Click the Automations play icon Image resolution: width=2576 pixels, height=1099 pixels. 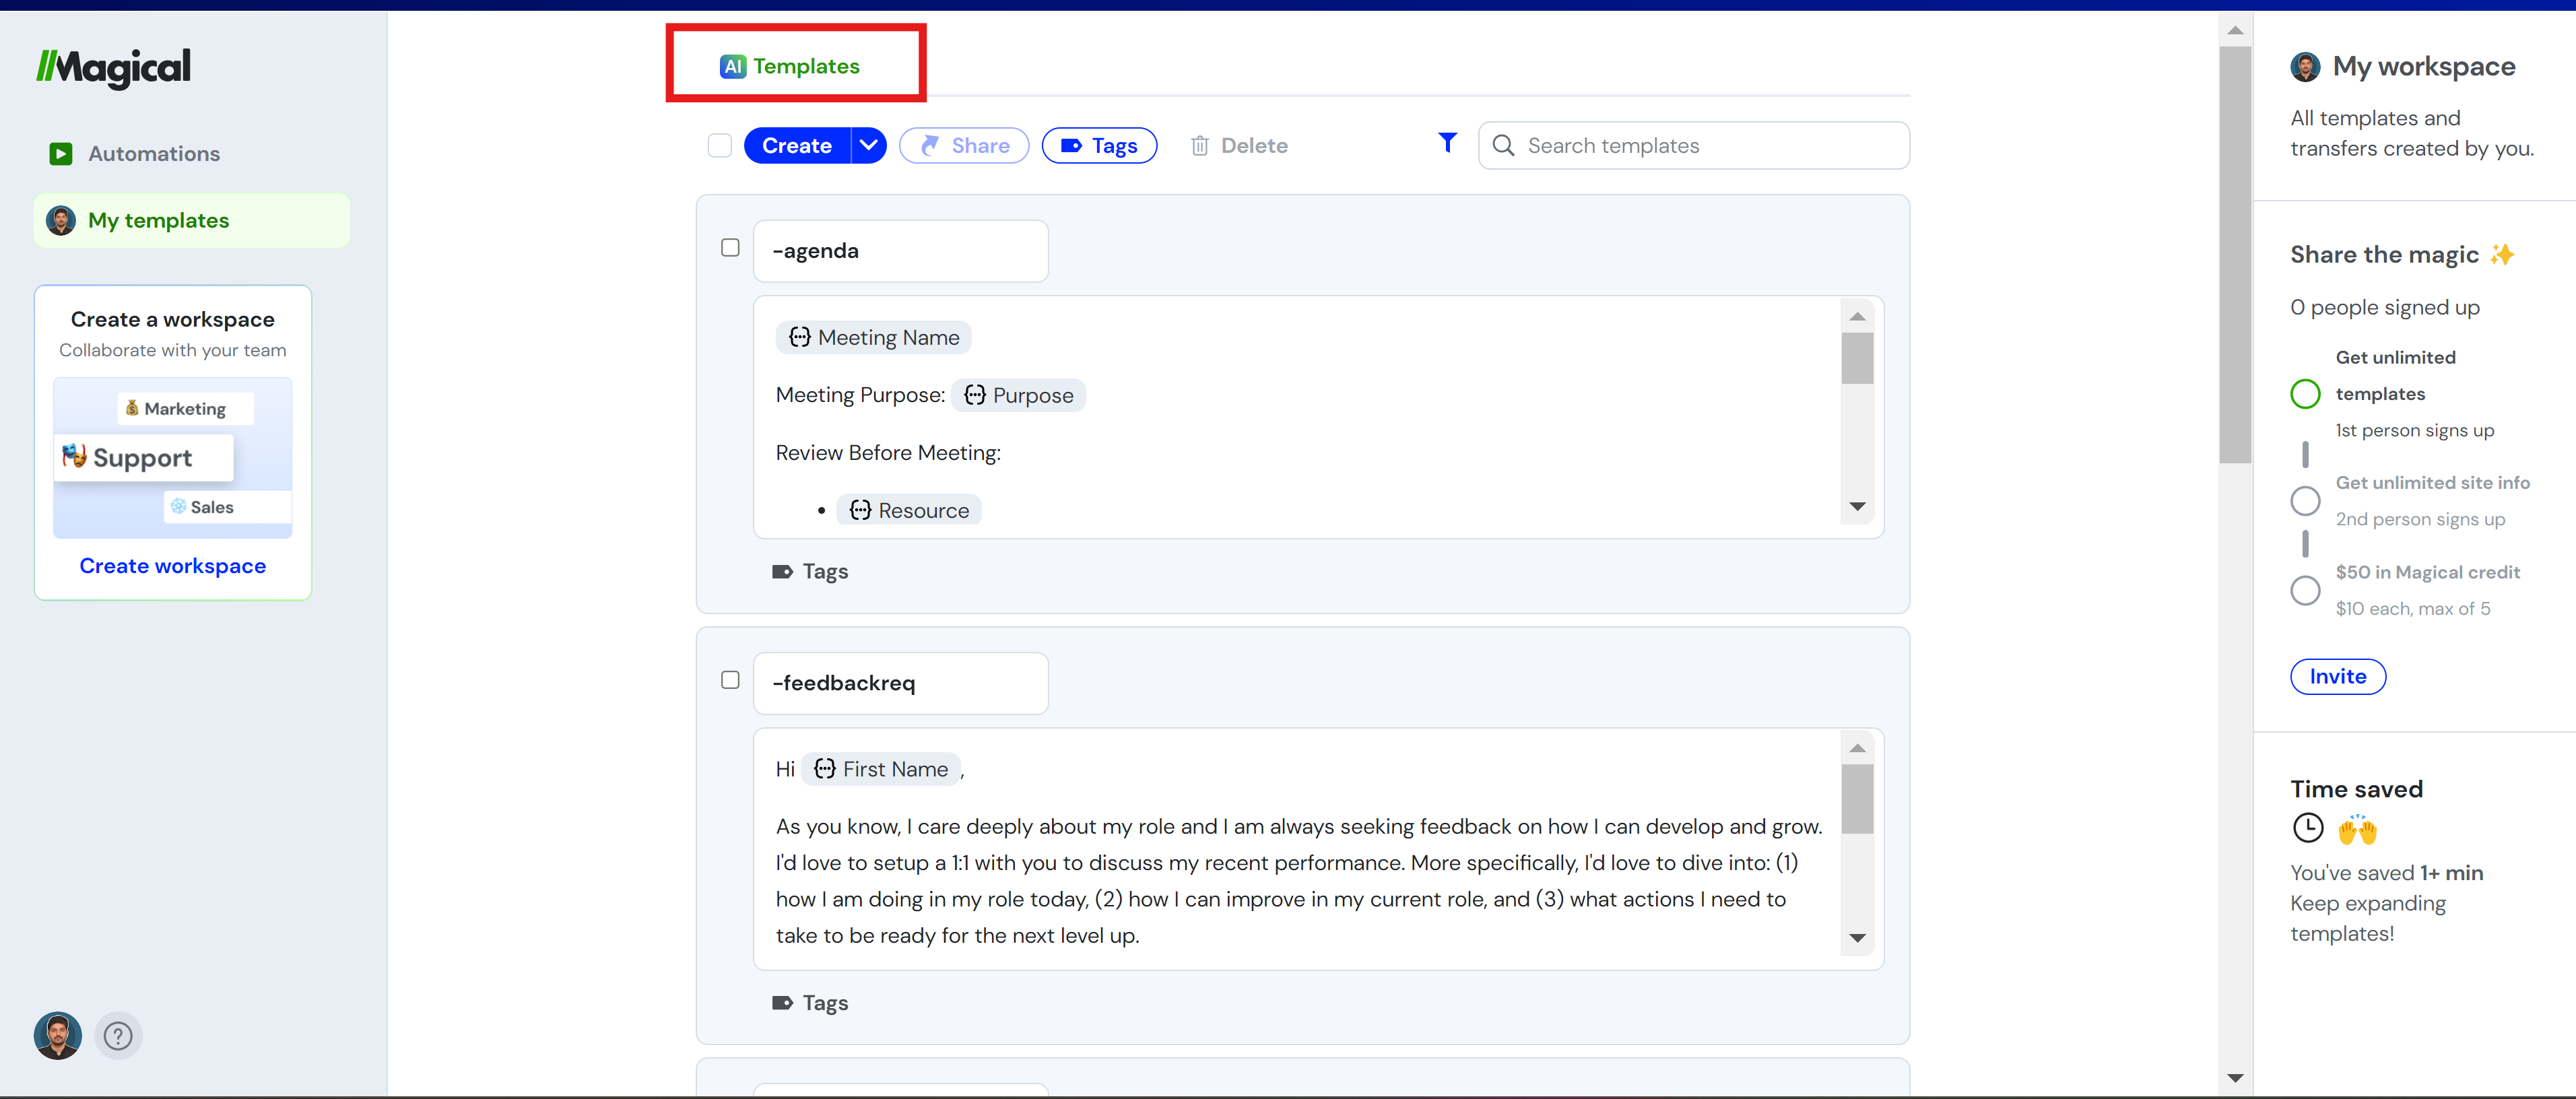point(61,154)
